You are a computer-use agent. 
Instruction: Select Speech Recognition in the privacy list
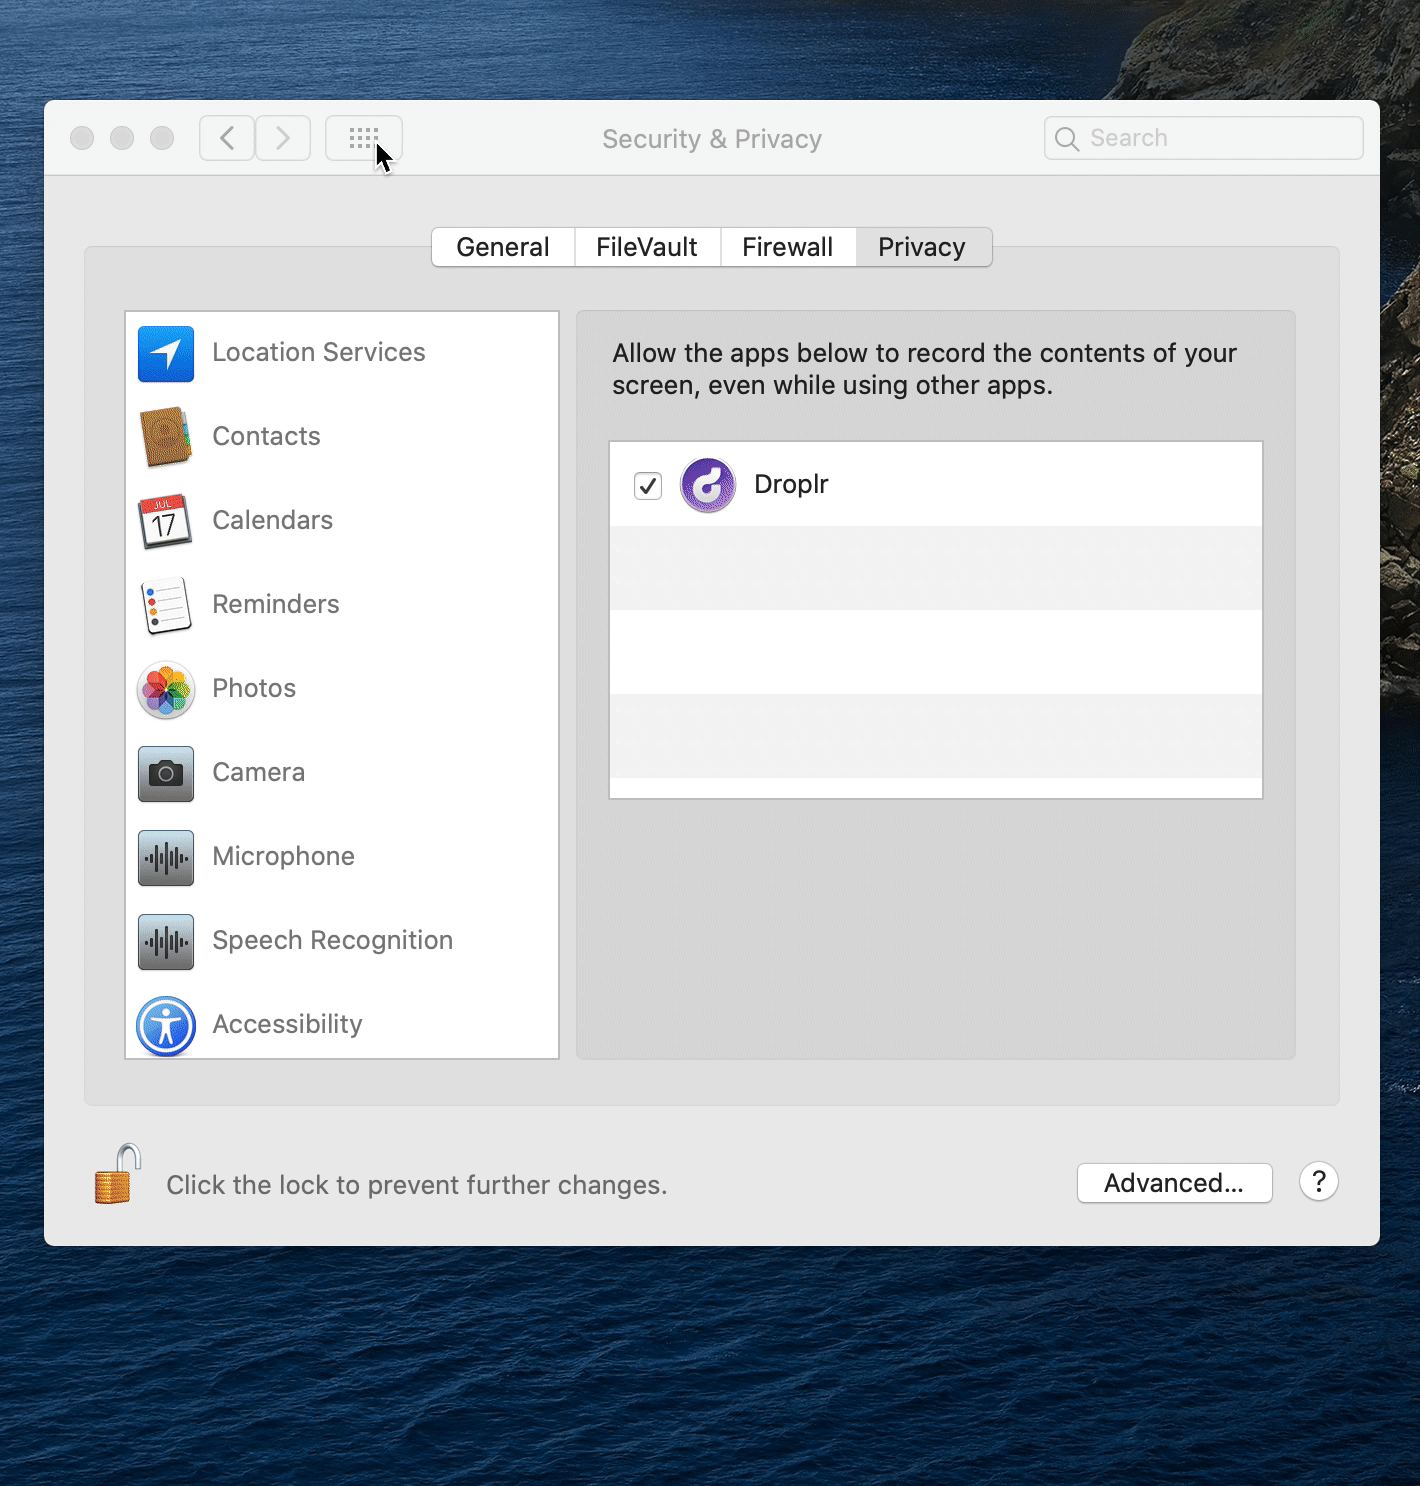332,941
